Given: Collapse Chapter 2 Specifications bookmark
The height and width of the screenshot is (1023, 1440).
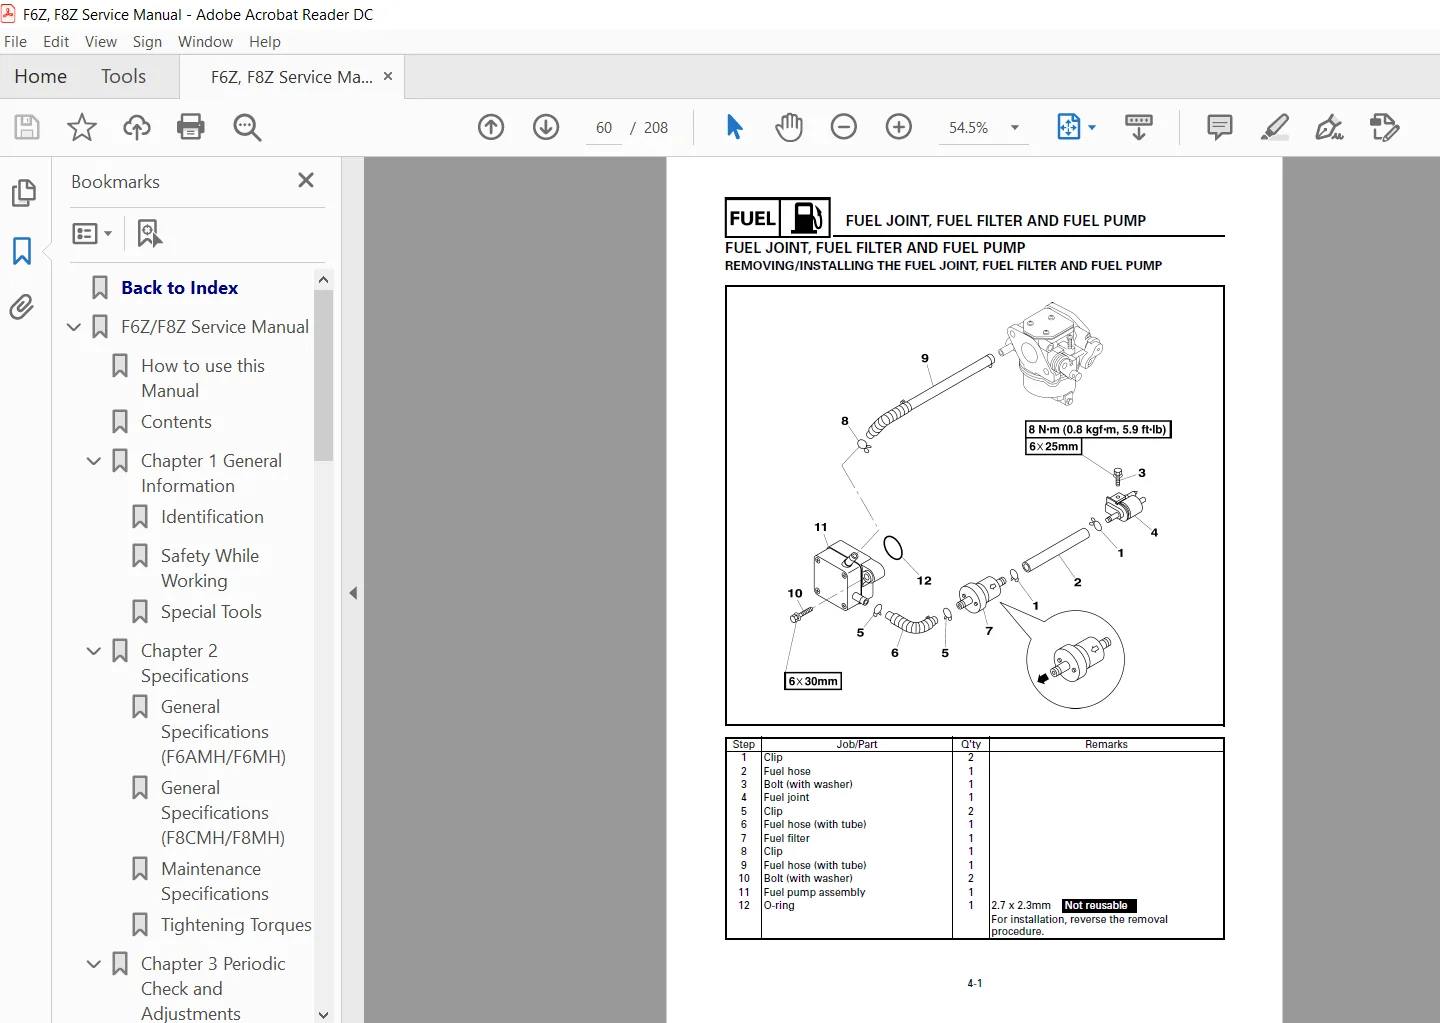Looking at the screenshot, I should pos(94,651).
